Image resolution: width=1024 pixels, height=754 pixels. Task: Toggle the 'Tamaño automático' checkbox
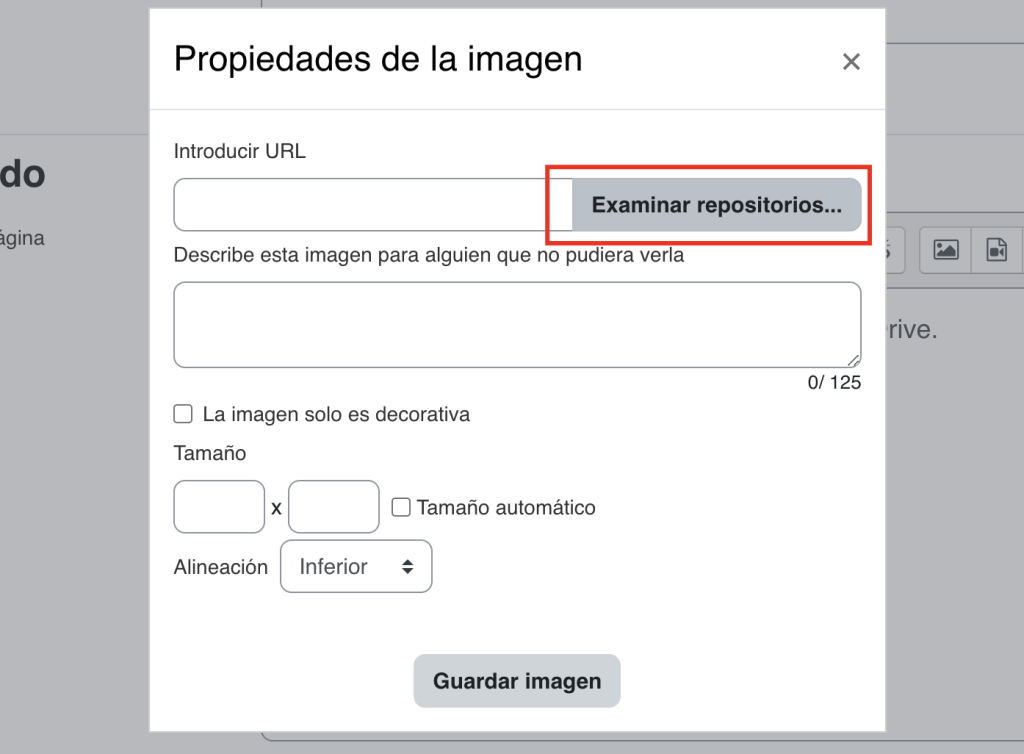click(401, 508)
